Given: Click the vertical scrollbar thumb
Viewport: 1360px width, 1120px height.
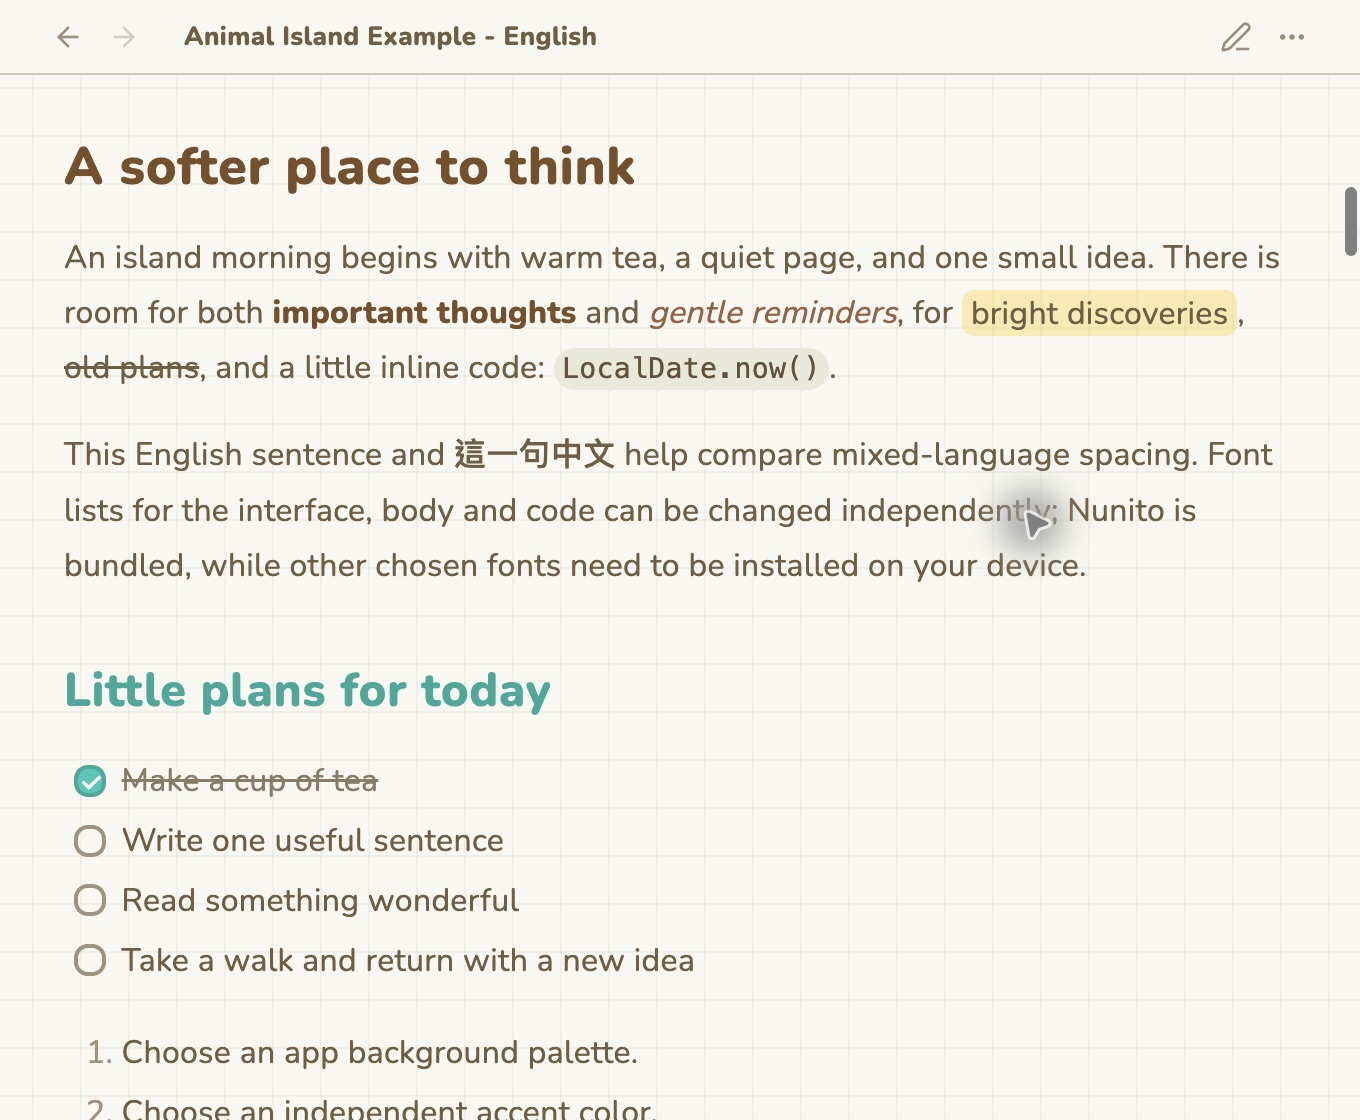Looking at the screenshot, I should click(1351, 221).
